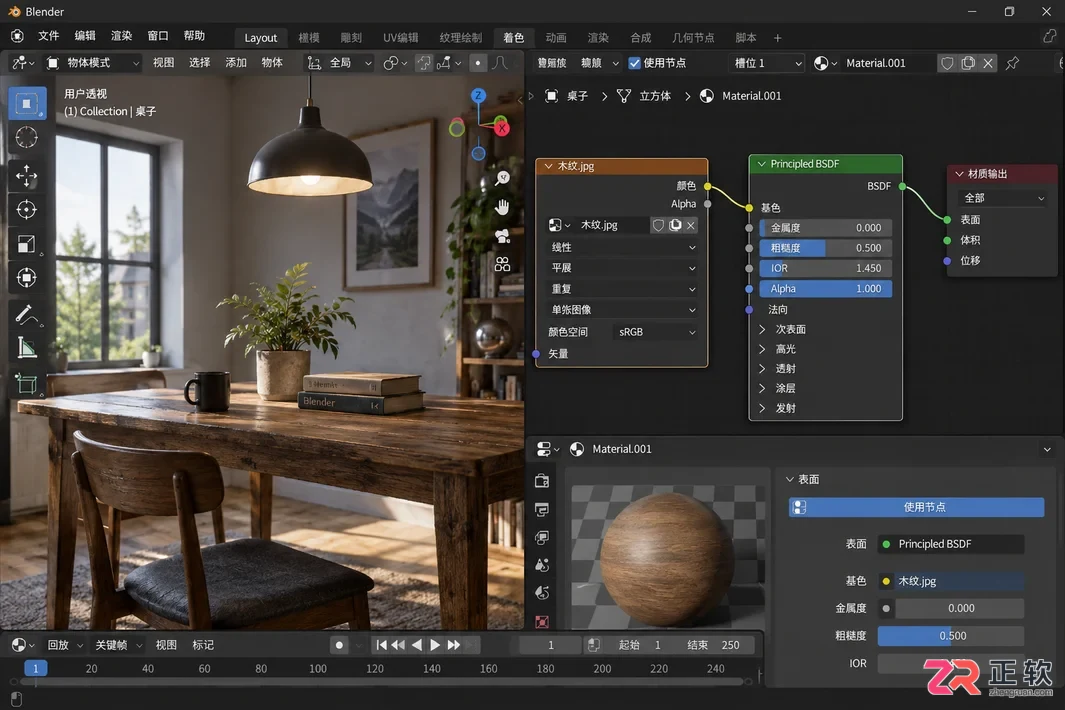Pick the Rotate tool
This screenshot has width=1065, height=710.
pyautogui.click(x=26, y=210)
